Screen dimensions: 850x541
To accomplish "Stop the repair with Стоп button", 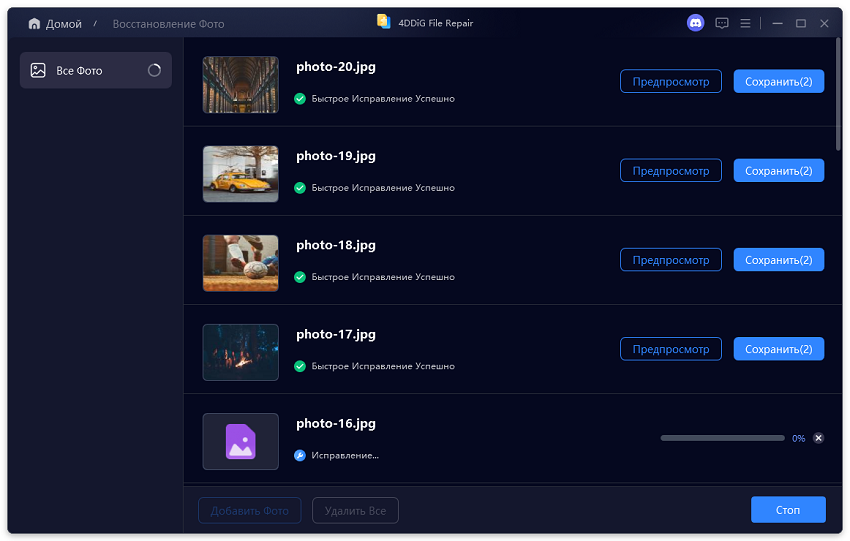I will (x=788, y=510).
